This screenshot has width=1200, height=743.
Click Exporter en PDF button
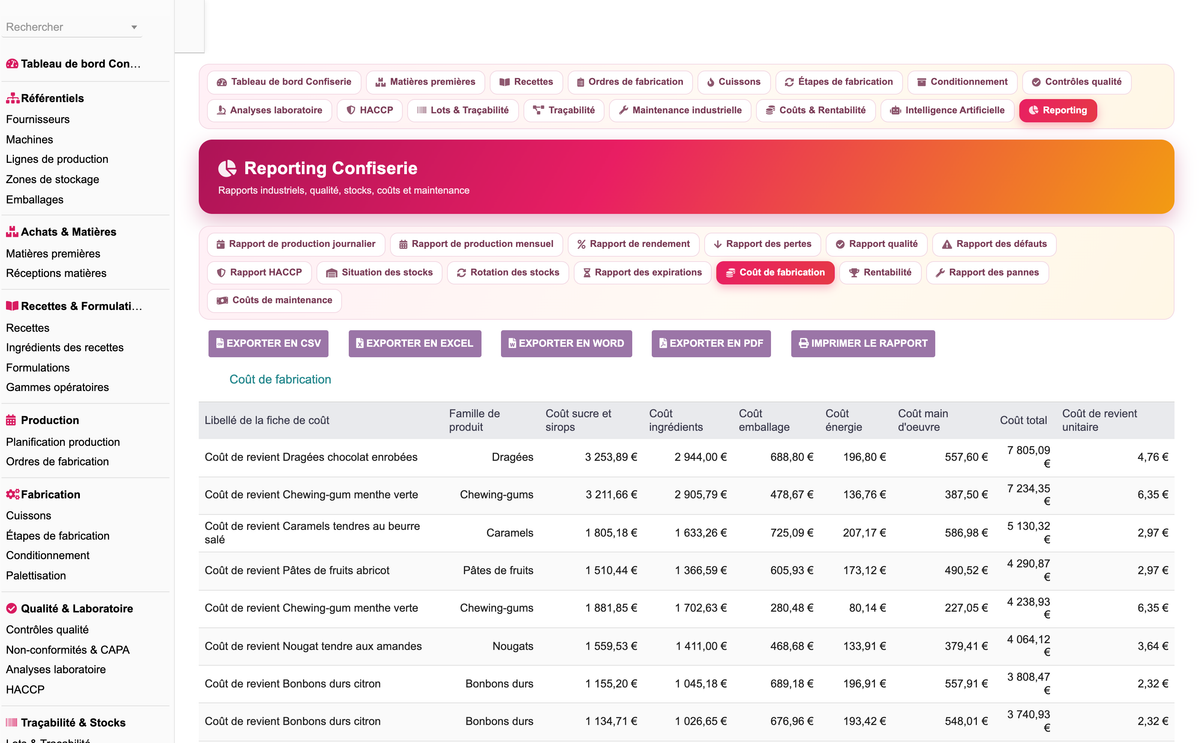(x=711, y=343)
